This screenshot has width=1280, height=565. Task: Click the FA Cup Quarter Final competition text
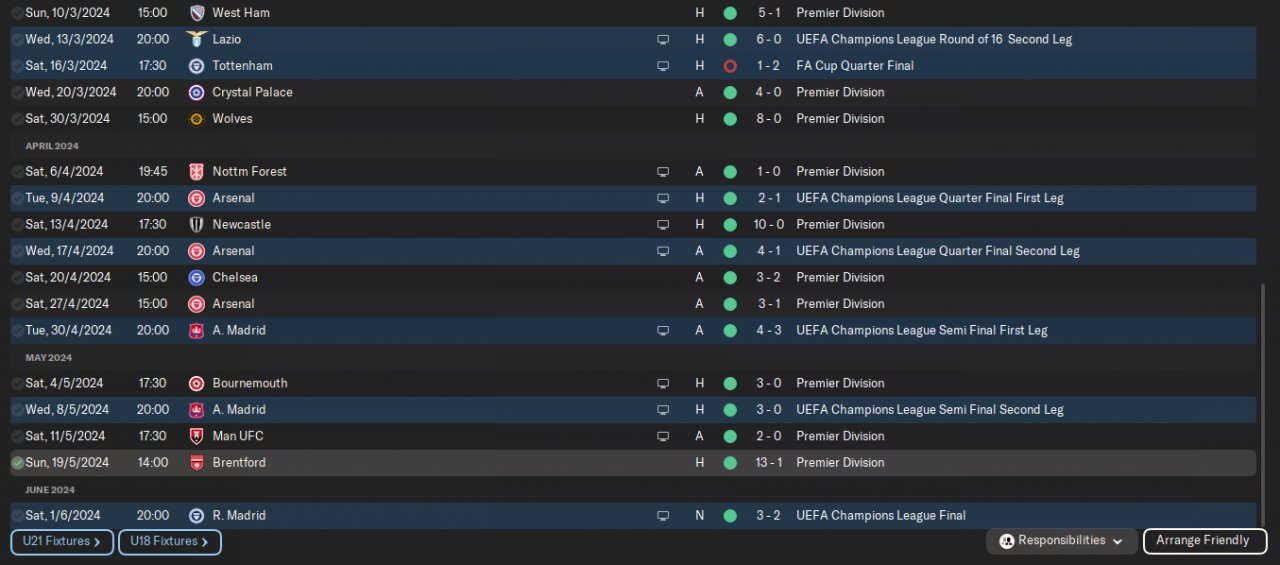[855, 66]
